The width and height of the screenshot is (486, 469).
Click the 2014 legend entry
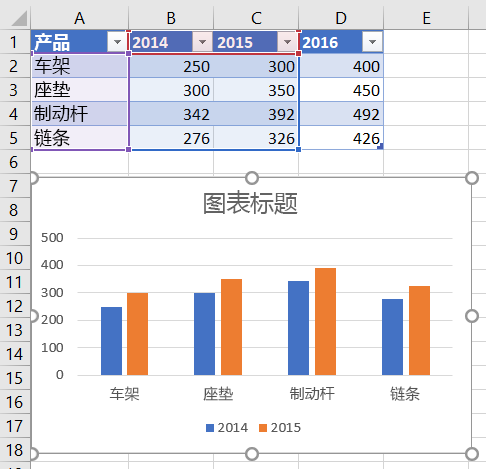point(227,428)
